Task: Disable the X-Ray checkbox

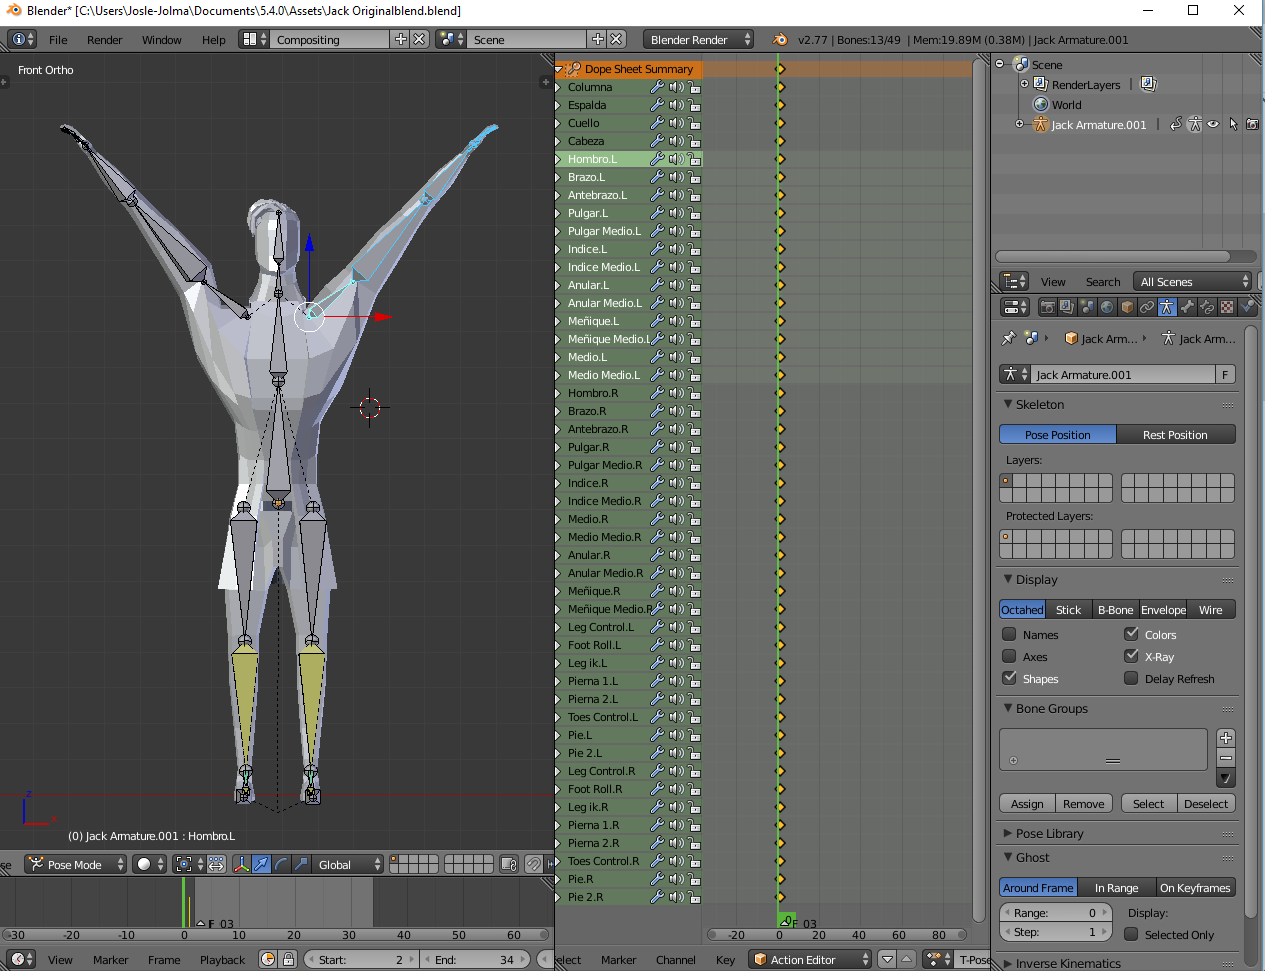Action: tap(1131, 656)
